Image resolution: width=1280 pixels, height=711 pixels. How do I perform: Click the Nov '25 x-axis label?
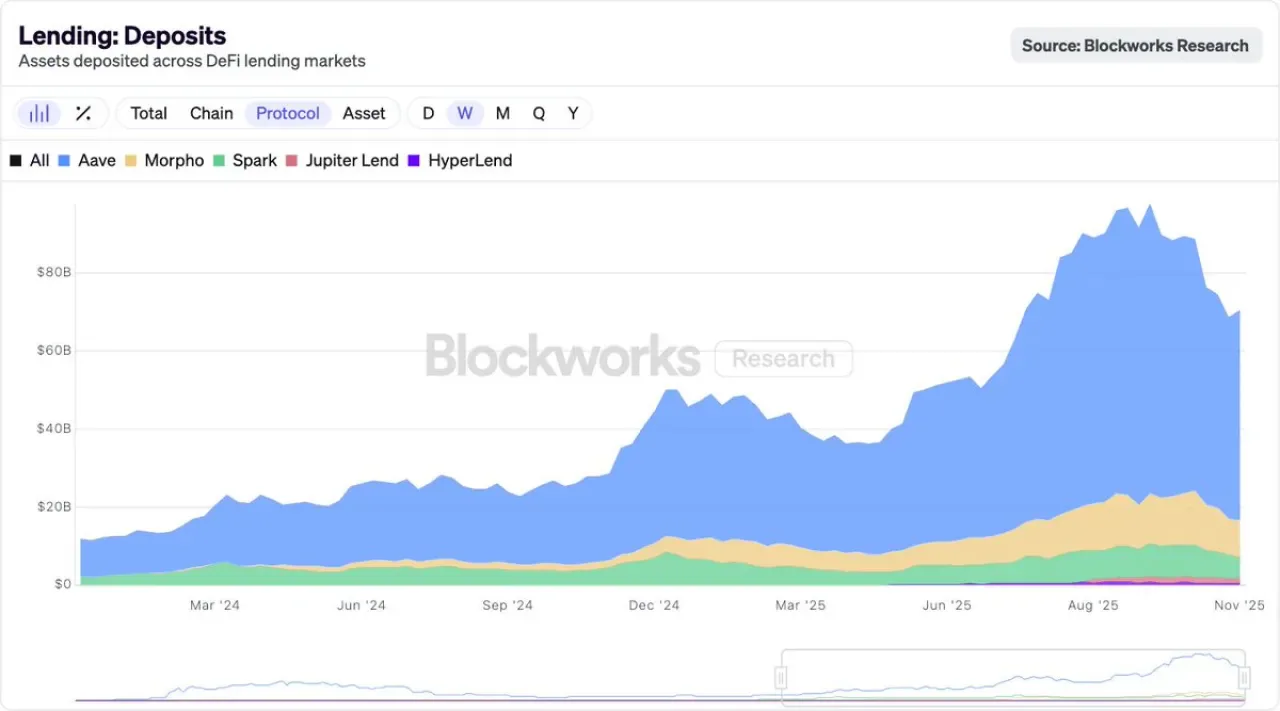[x=1240, y=605]
